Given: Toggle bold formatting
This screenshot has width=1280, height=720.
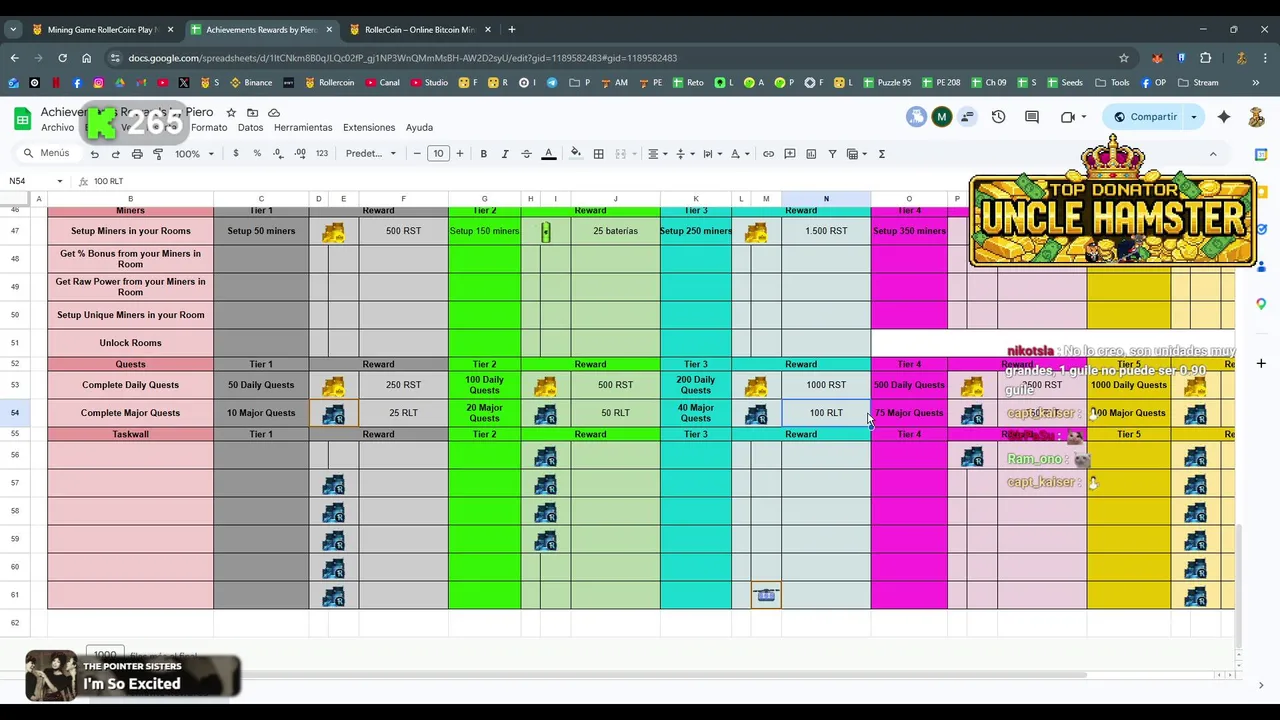Looking at the screenshot, I should tap(484, 154).
